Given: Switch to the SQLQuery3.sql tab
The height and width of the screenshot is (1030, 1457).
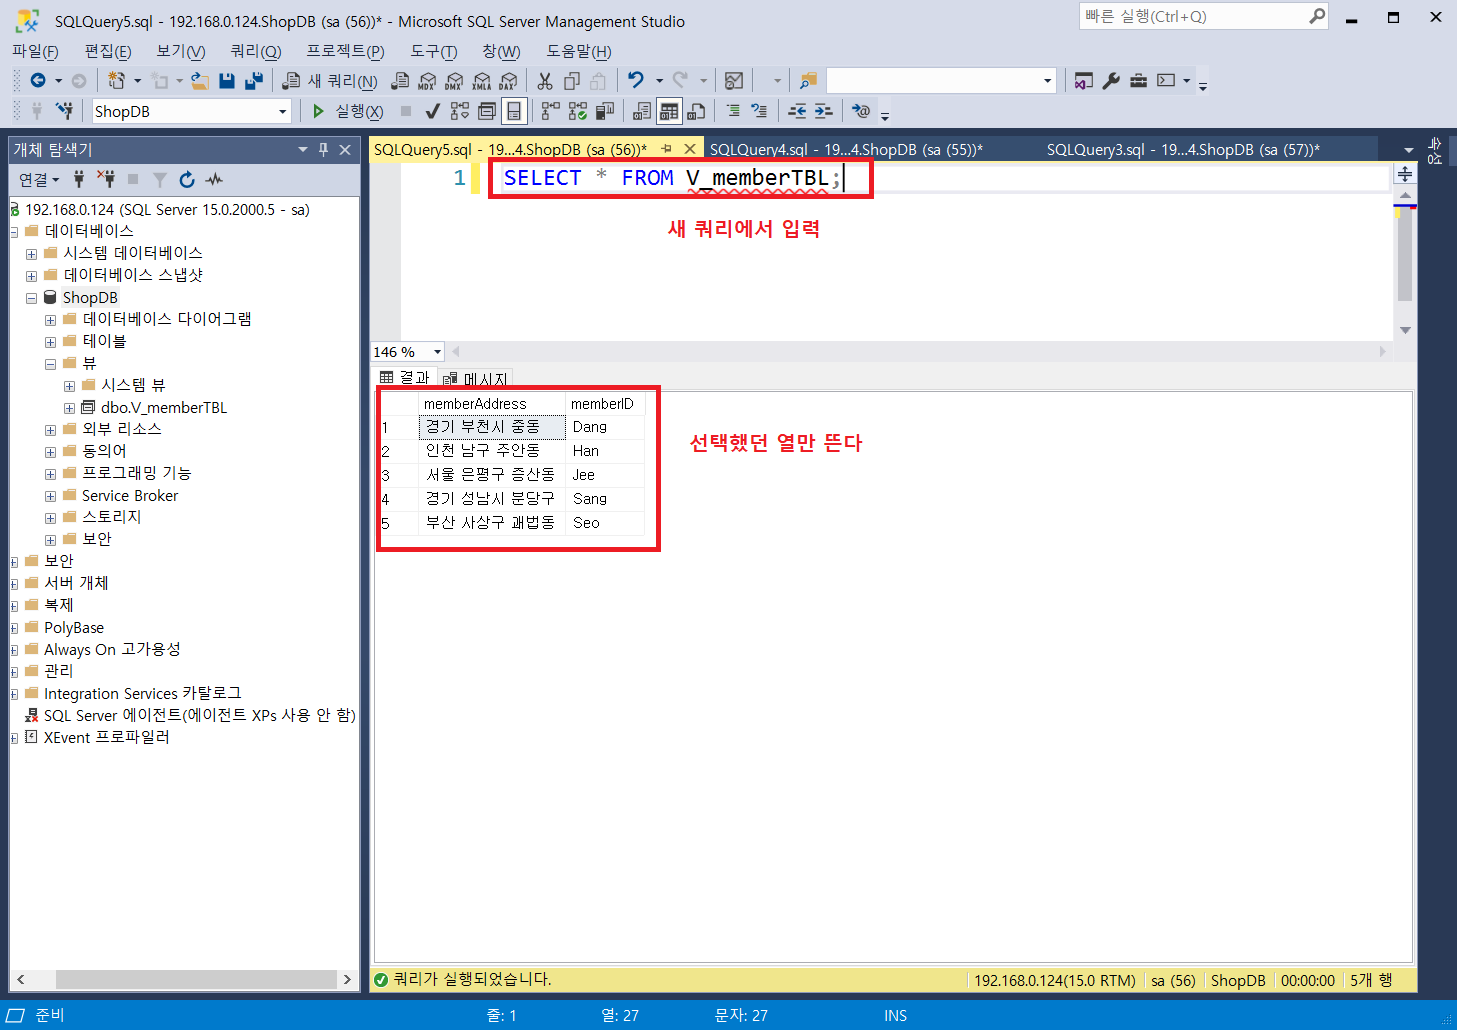Looking at the screenshot, I should click(x=1183, y=149).
